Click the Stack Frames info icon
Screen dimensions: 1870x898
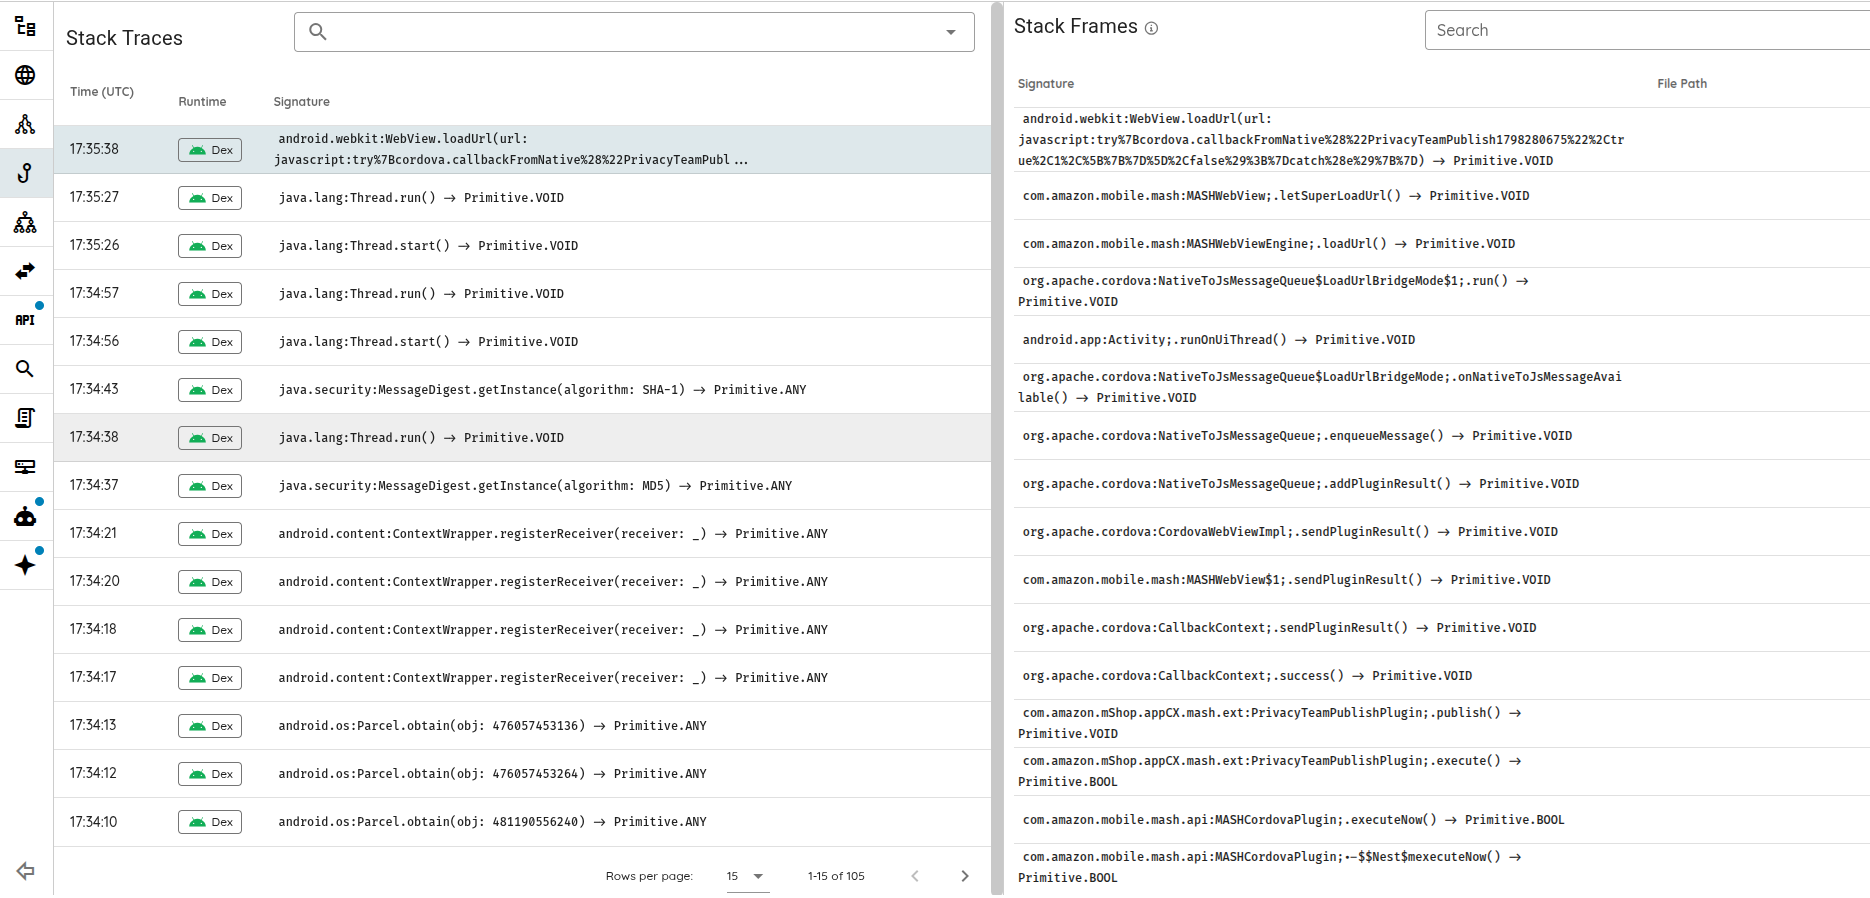pyautogui.click(x=1151, y=28)
